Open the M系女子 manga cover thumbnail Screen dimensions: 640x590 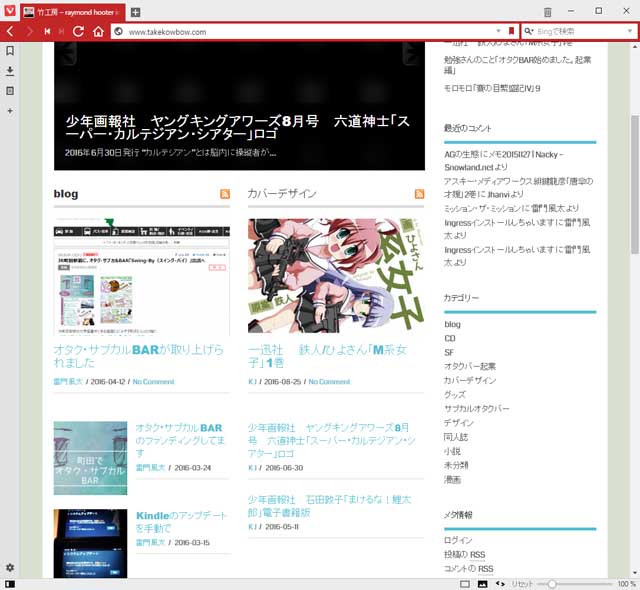coord(336,276)
